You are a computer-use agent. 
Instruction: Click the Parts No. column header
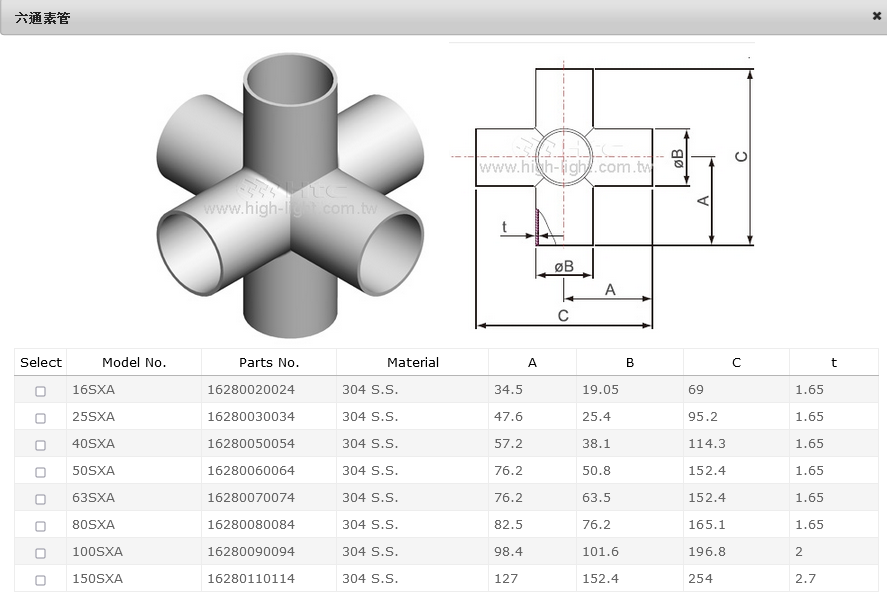coord(269,363)
